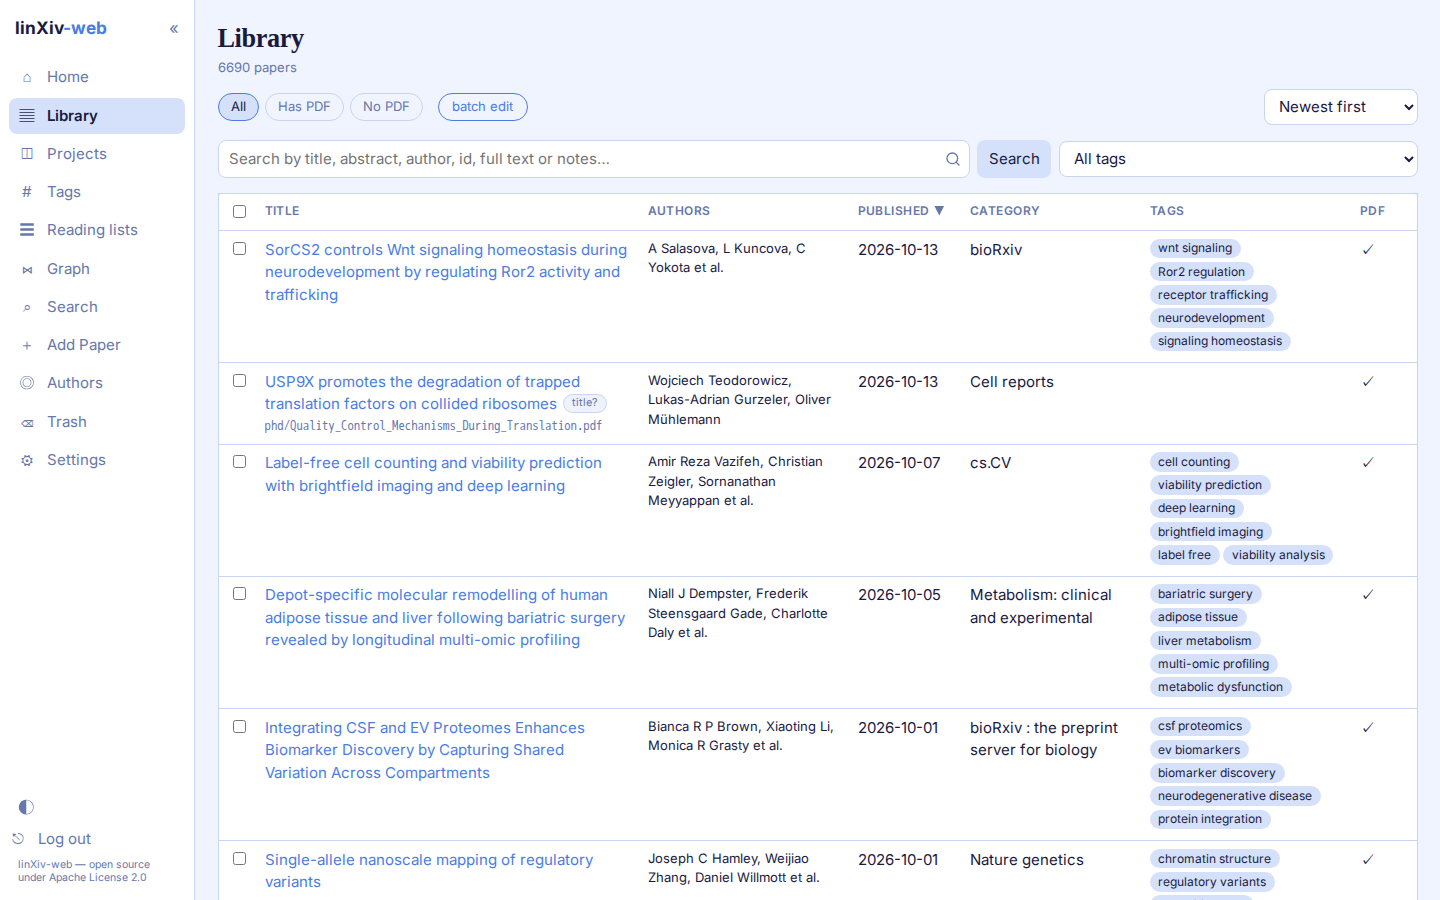Filter papers by Has PDF
The height and width of the screenshot is (900, 1440).
click(304, 107)
